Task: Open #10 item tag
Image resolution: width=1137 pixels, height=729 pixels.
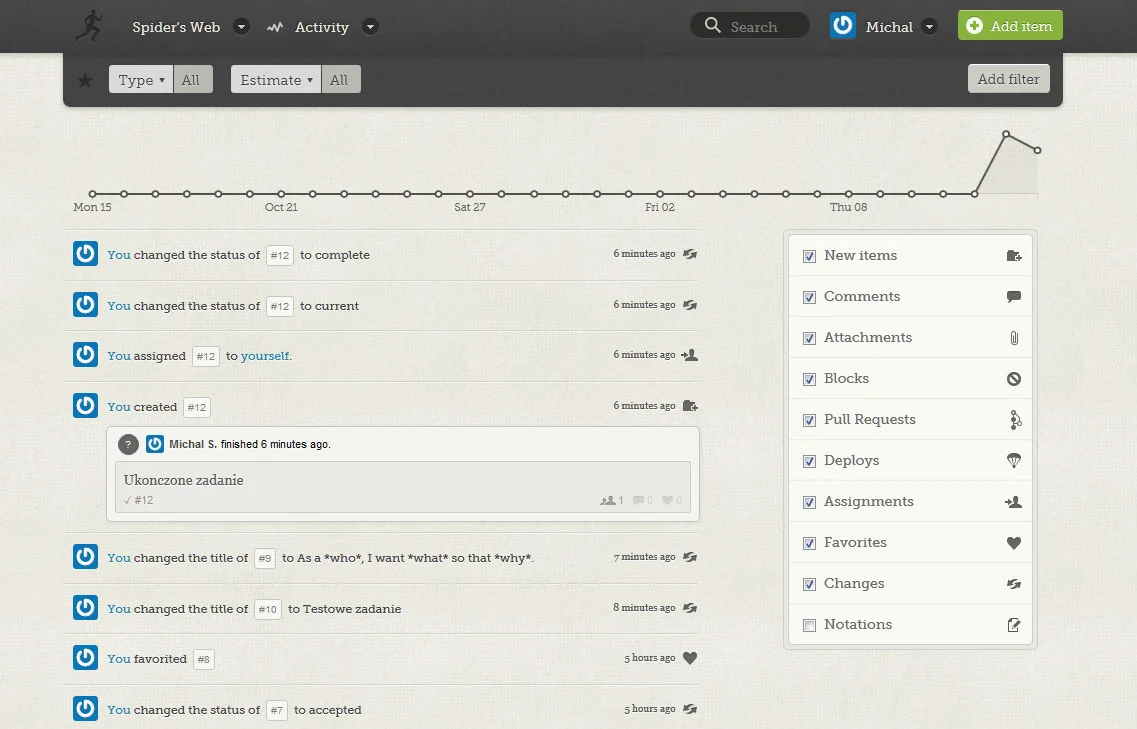Action: click(268, 609)
